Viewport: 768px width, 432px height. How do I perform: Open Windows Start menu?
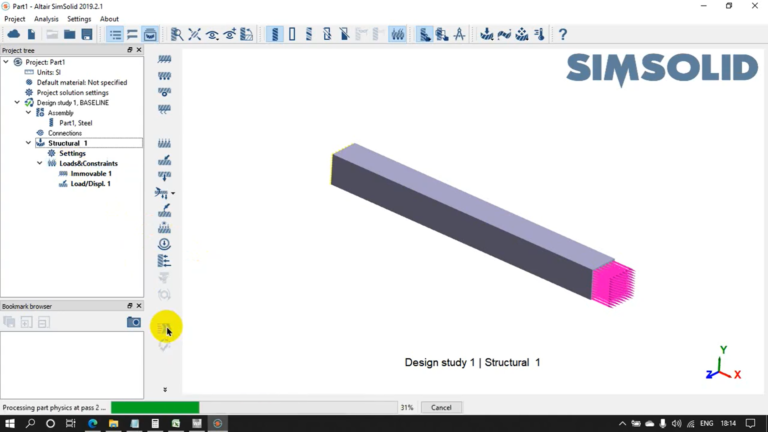pyautogui.click(x=10, y=423)
